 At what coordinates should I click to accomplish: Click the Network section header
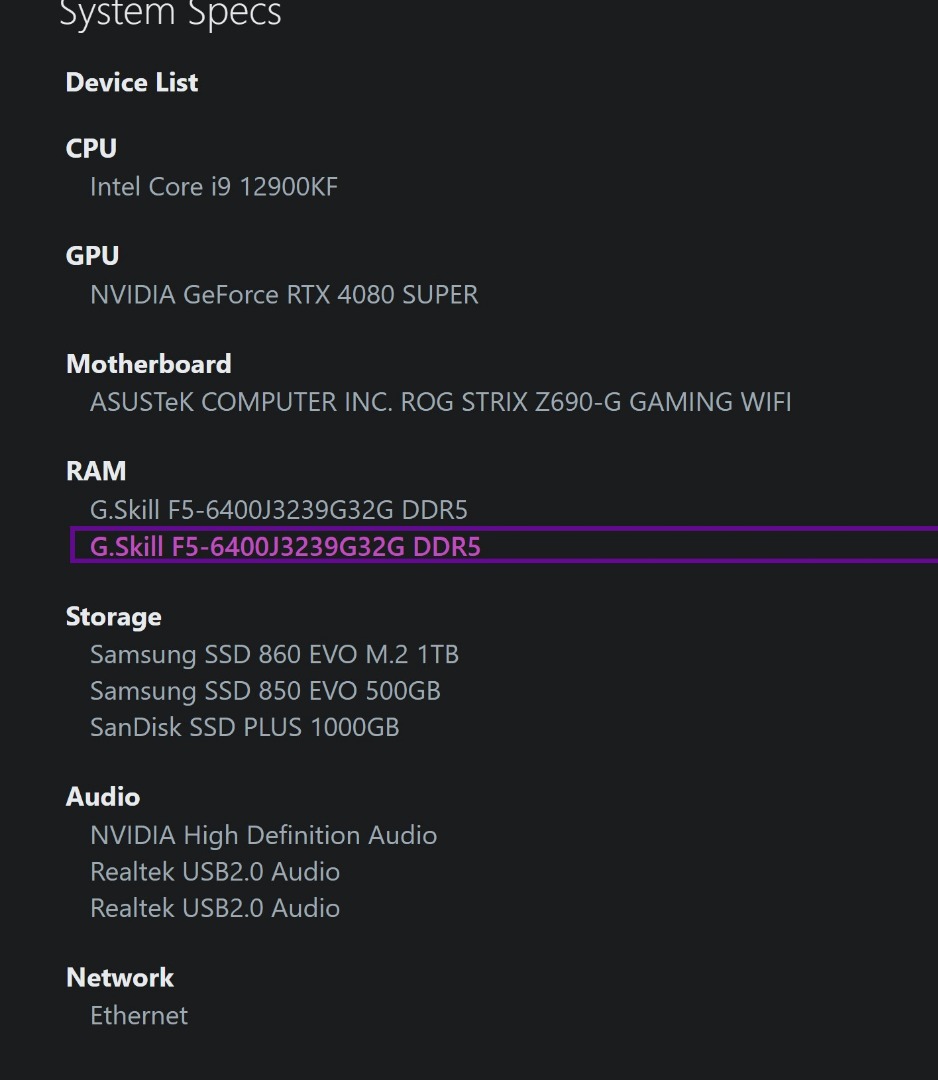[x=119, y=977]
